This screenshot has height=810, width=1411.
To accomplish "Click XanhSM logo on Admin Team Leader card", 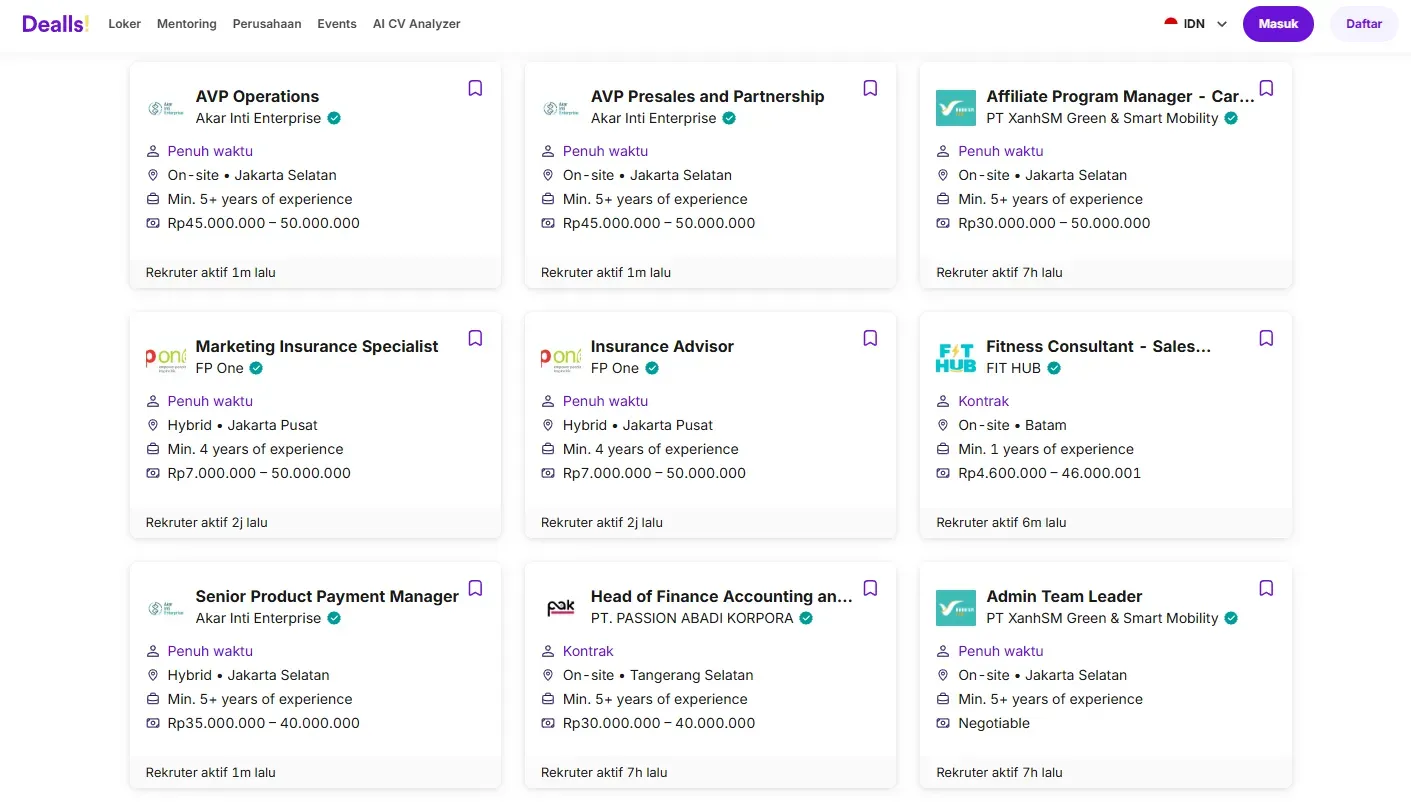I will [x=956, y=608].
